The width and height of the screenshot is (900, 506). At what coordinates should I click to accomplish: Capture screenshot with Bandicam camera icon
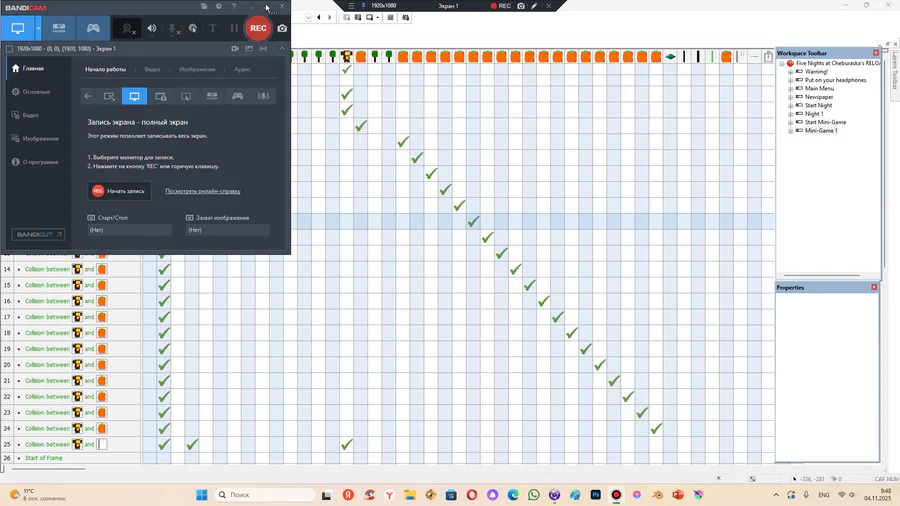pos(282,28)
